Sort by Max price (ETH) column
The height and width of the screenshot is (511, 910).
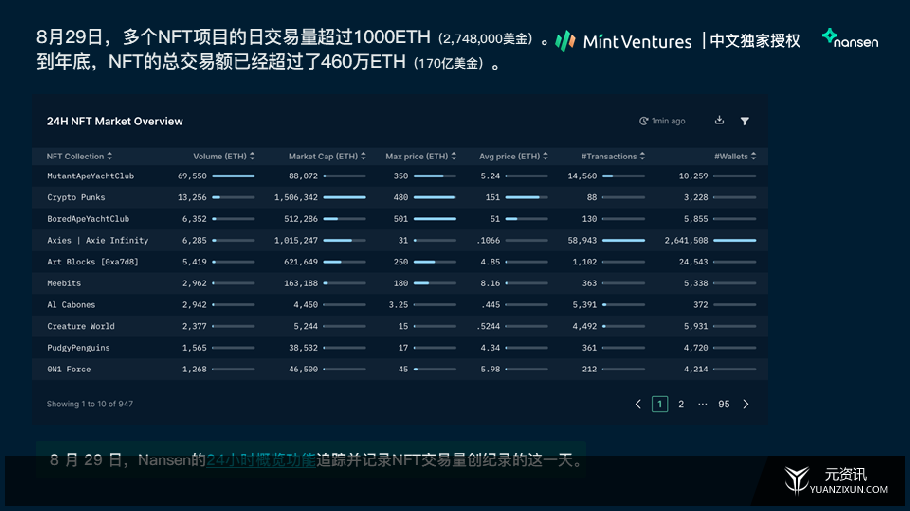[421, 156]
